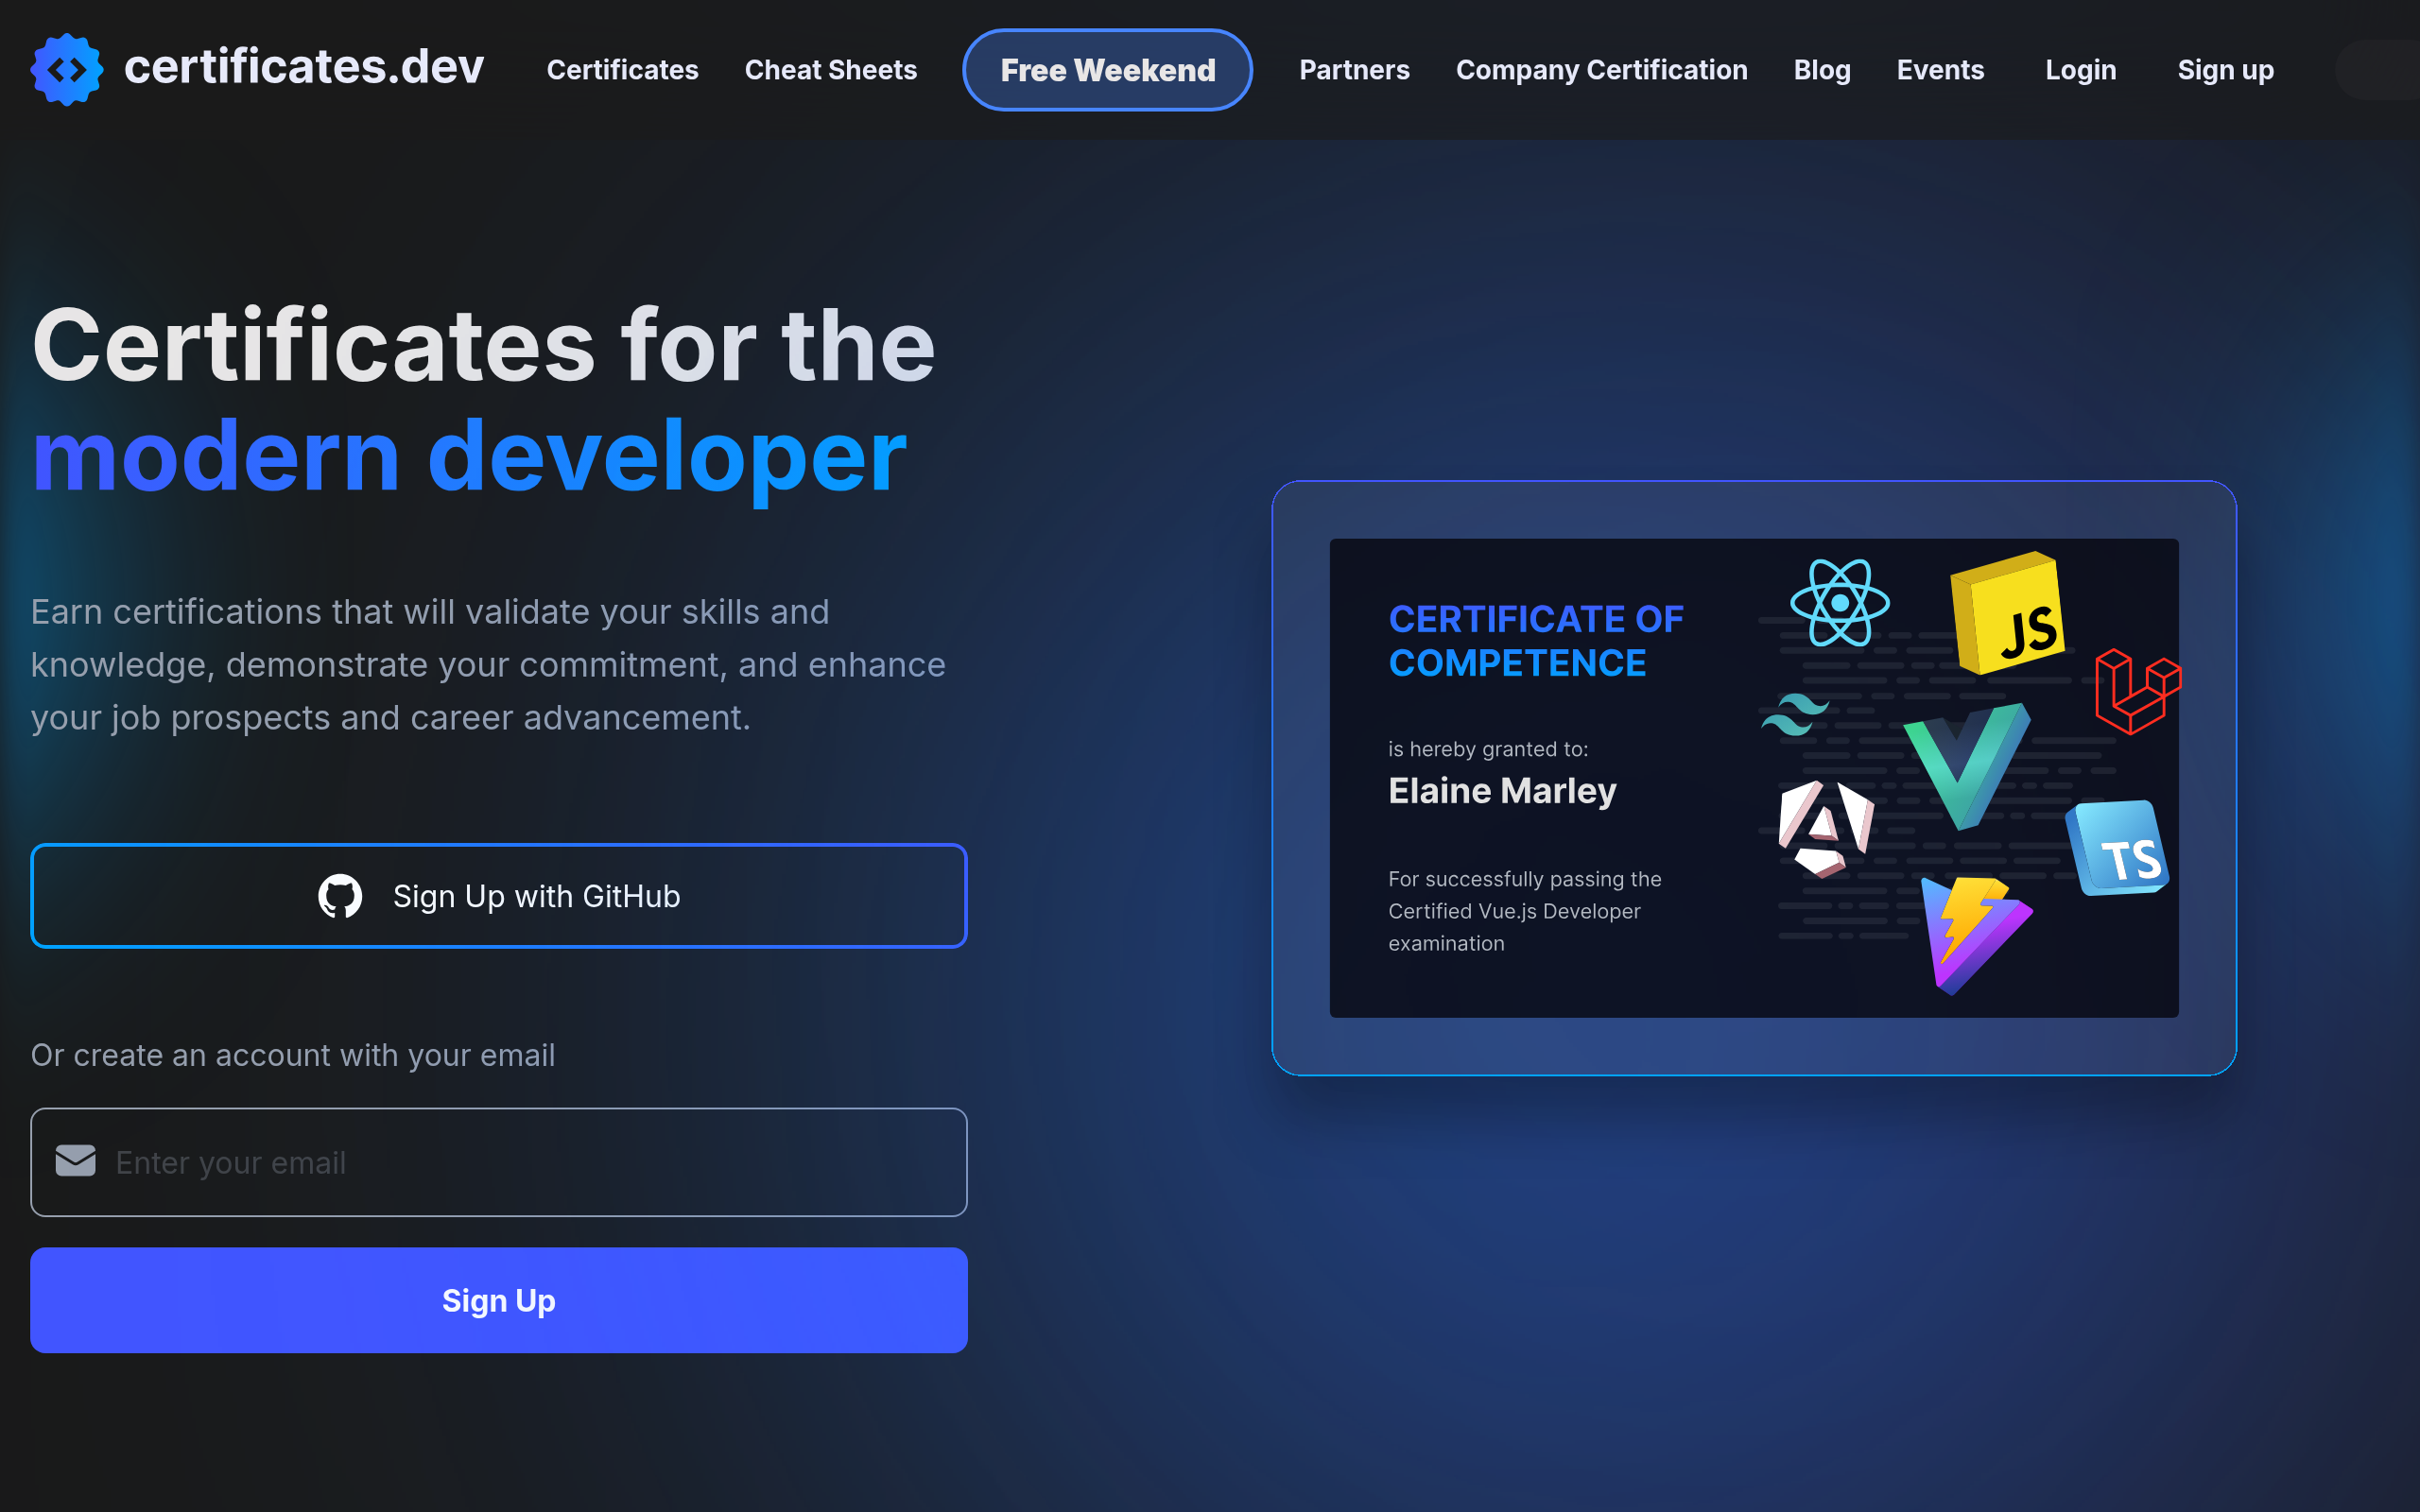
Task: Click the 'is hereby granted to:' line
Action: point(1488,749)
